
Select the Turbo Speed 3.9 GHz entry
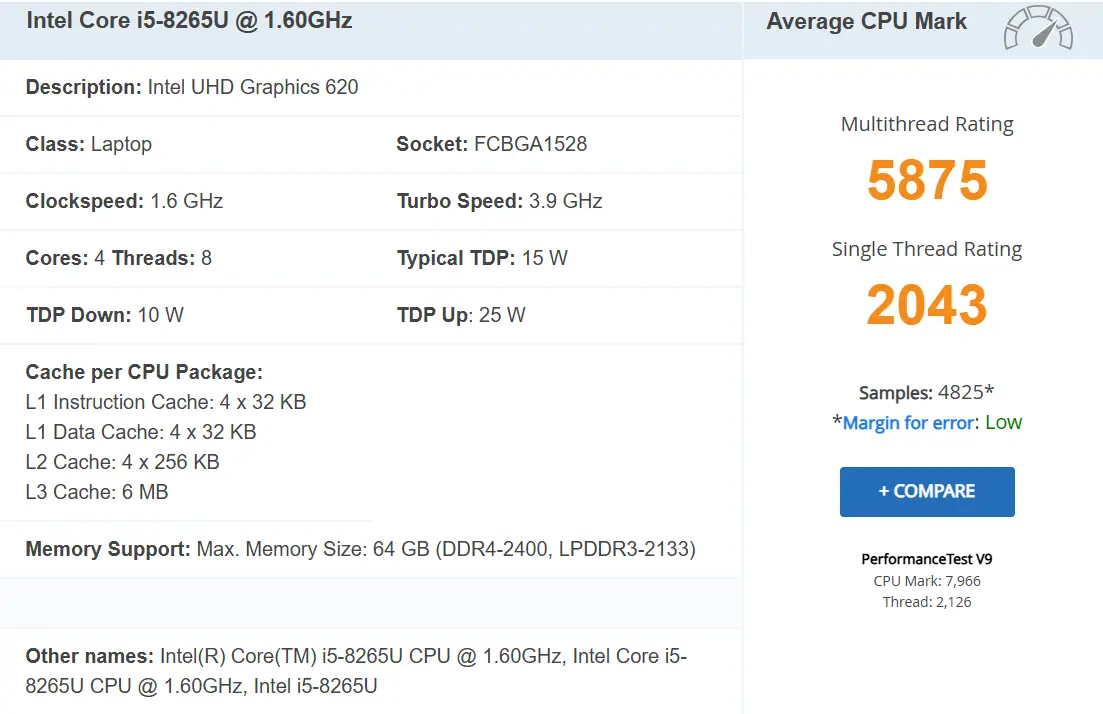[x=501, y=201]
